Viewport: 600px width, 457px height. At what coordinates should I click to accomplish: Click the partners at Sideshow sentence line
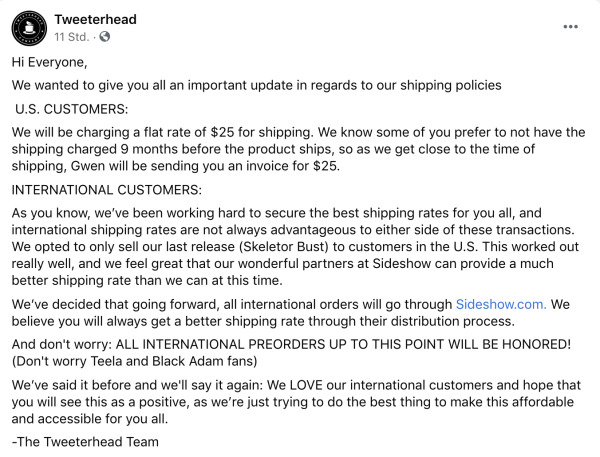[282, 263]
